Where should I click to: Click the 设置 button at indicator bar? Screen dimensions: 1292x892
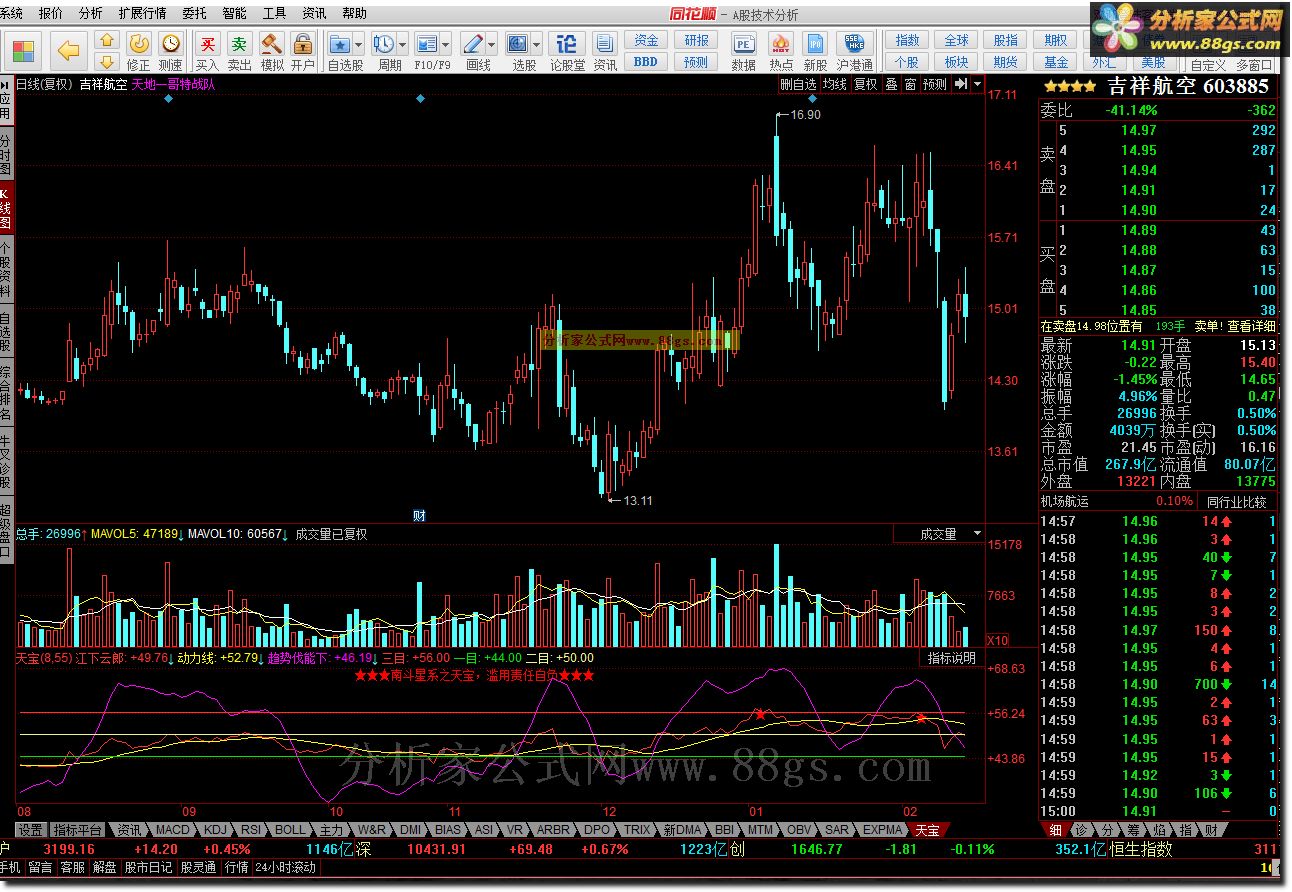pyautogui.click(x=30, y=830)
